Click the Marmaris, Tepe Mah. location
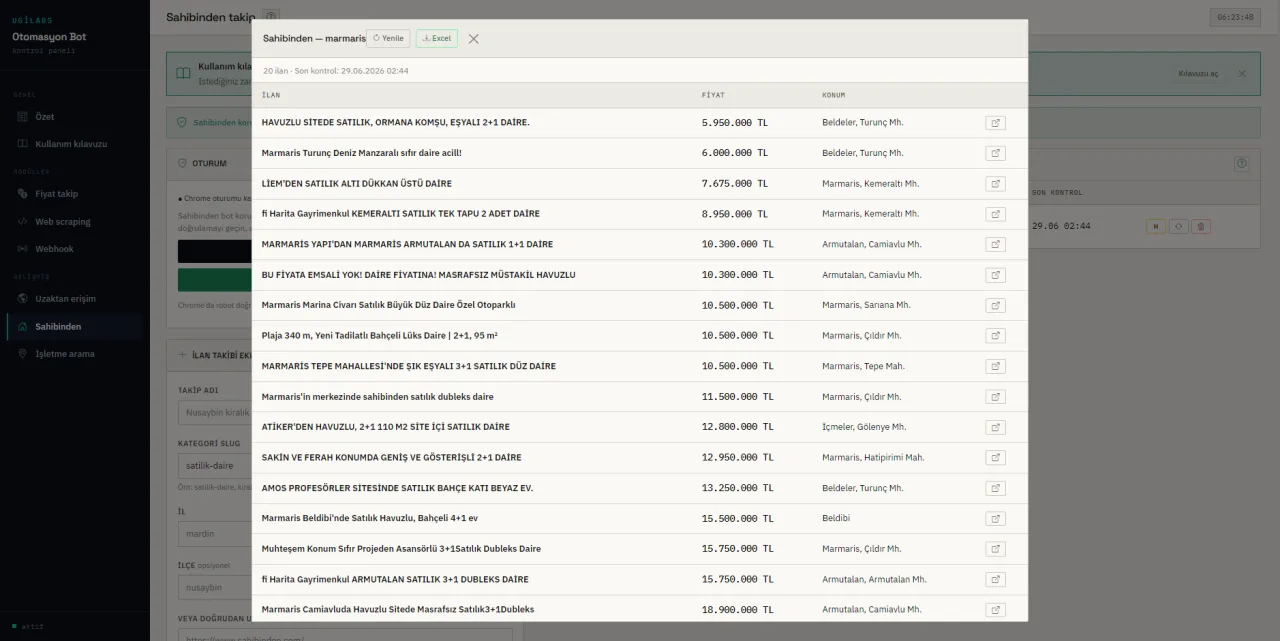Image resolution: width=1280 pixels, height=641 pixels. click(x=863, y=366)
